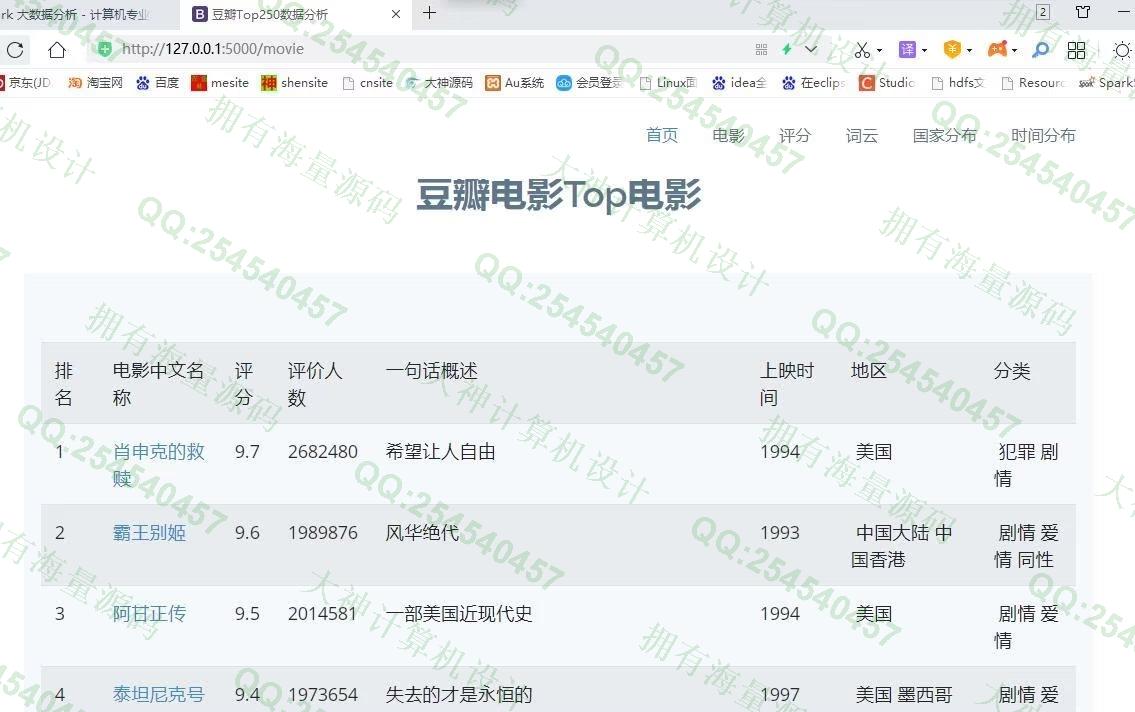Reload the page with the refresh icon
Viewport: 1135px width, 712px height.
(x=15, y=49)
